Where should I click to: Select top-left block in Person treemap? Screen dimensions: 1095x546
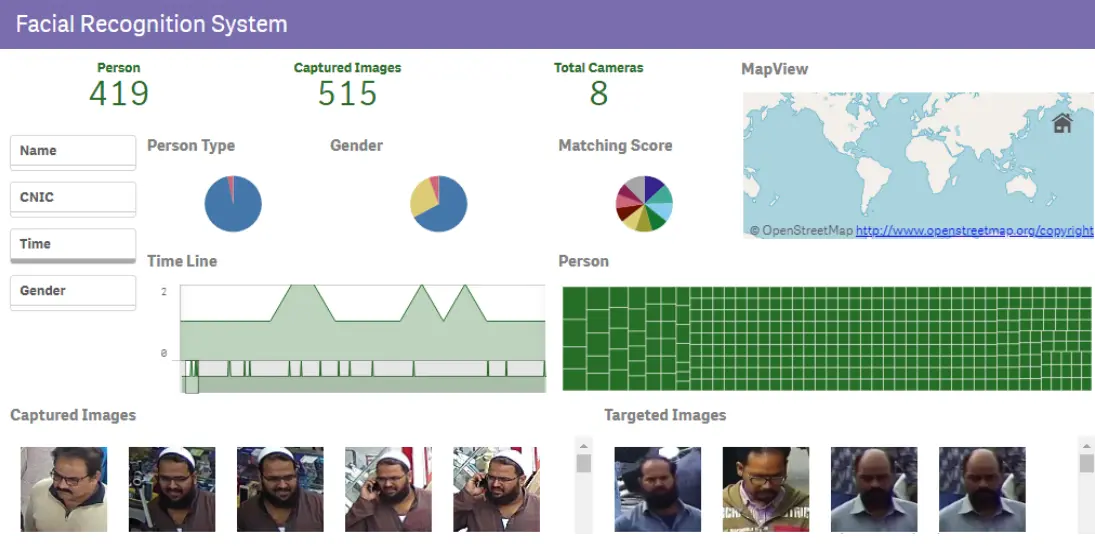(574, 298)
